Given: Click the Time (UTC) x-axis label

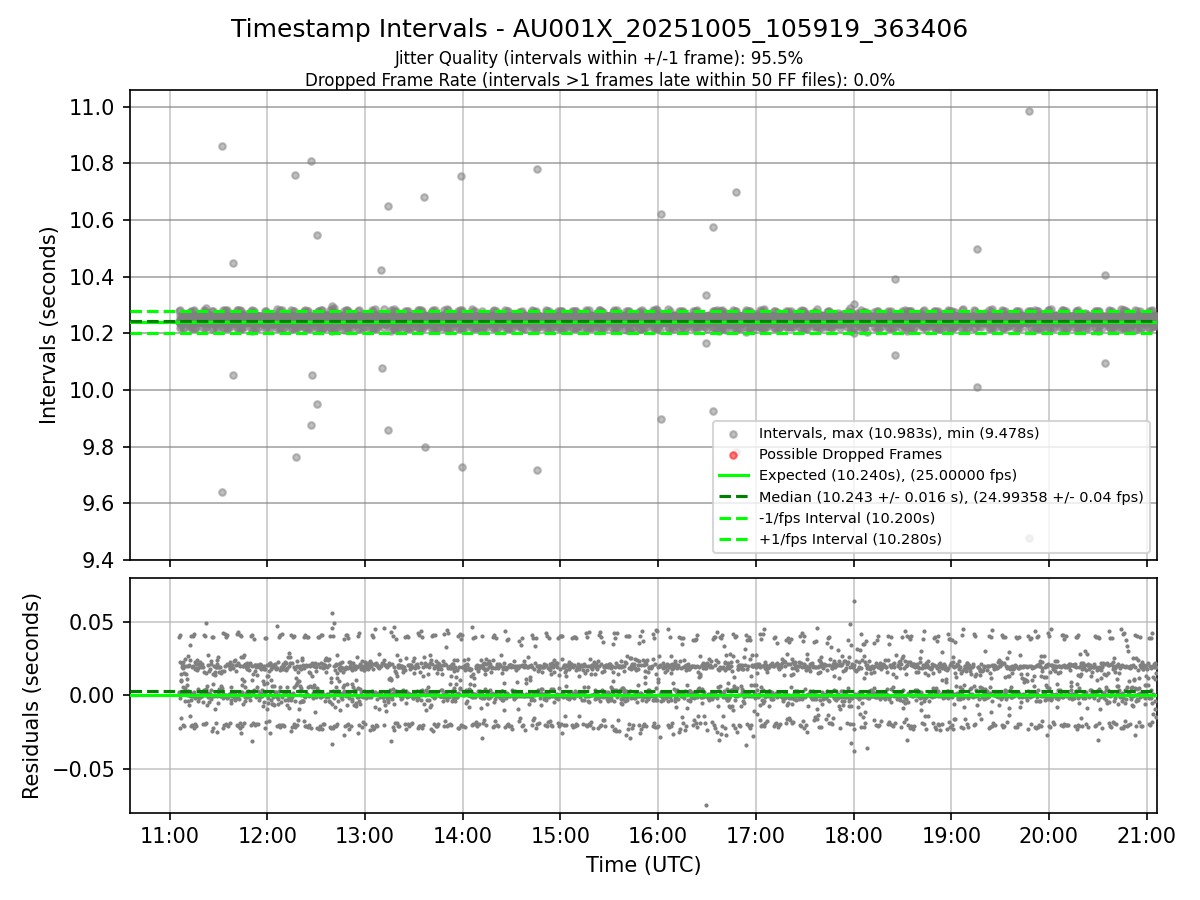Looking at the screenshot, I should tap(643, 865).
